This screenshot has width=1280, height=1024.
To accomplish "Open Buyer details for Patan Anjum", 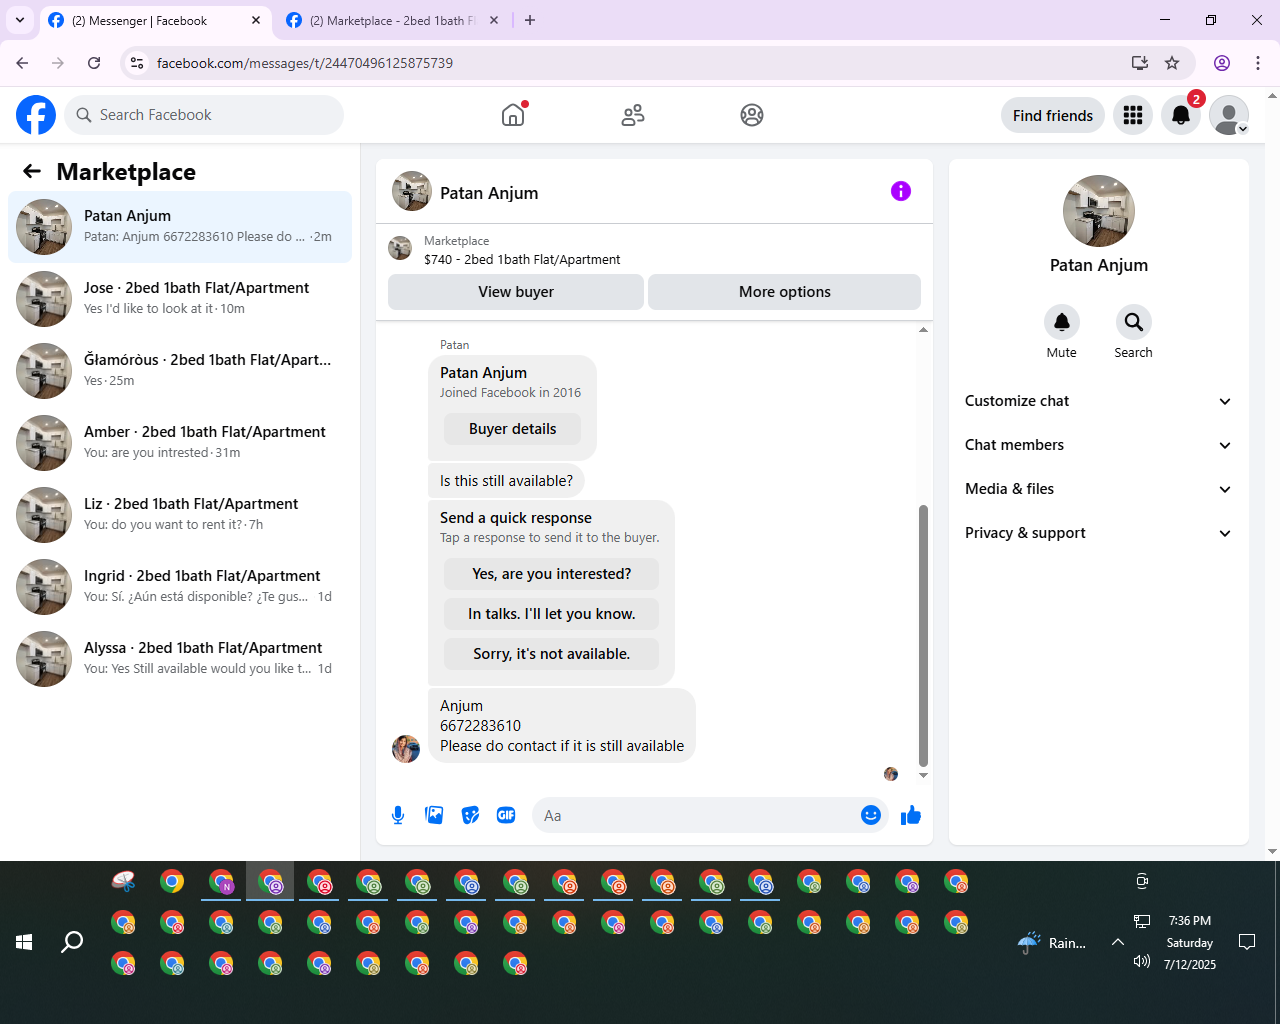I will pyautogui.click(x=513, y=429).
